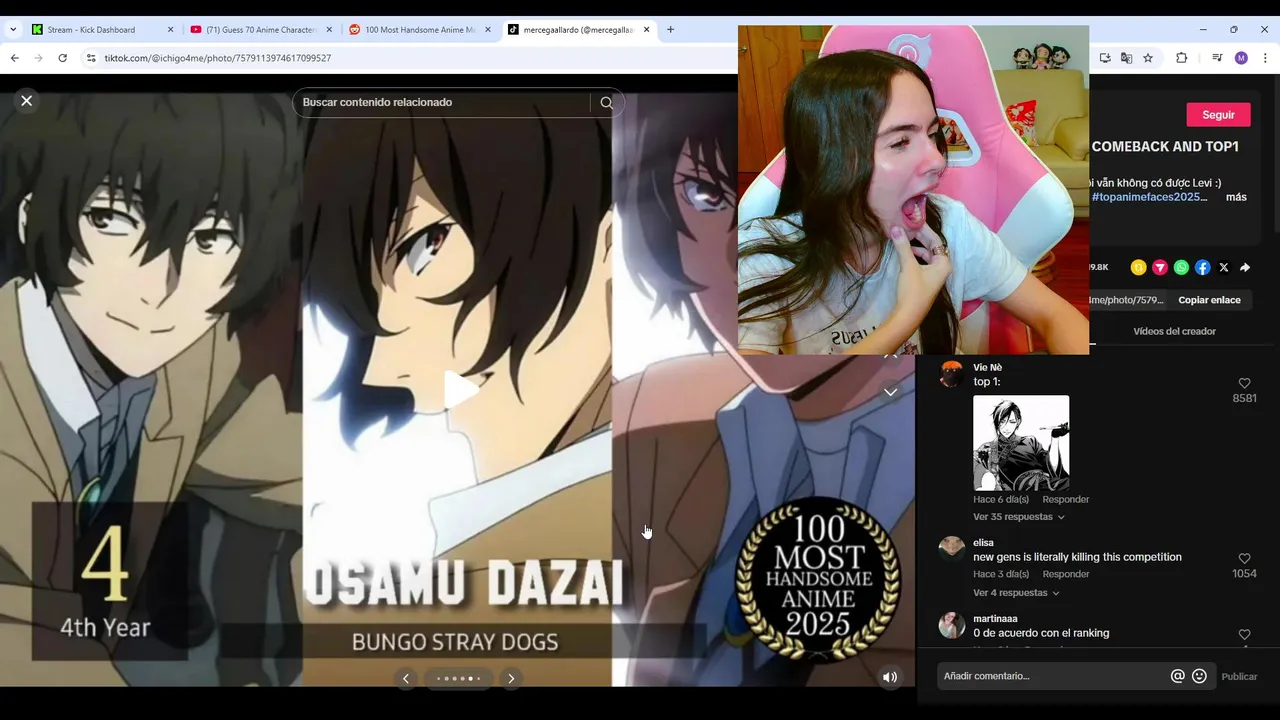Go to next post with down chevron

(890, 392)
